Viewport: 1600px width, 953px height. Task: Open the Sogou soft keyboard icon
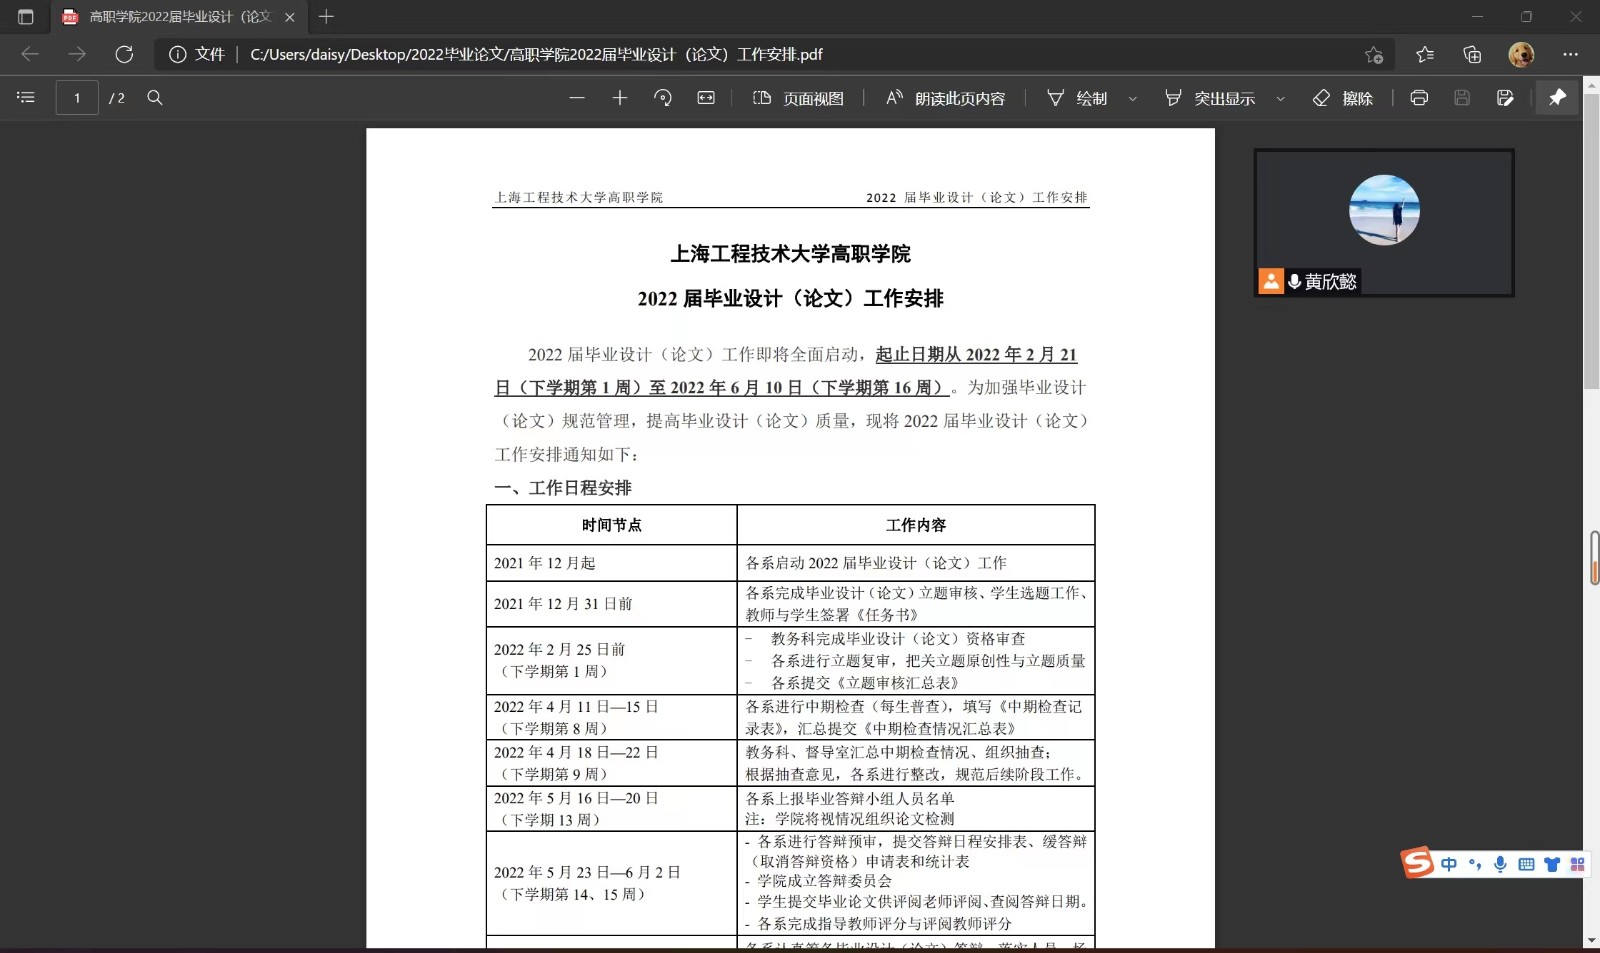tap(1526, 864)
